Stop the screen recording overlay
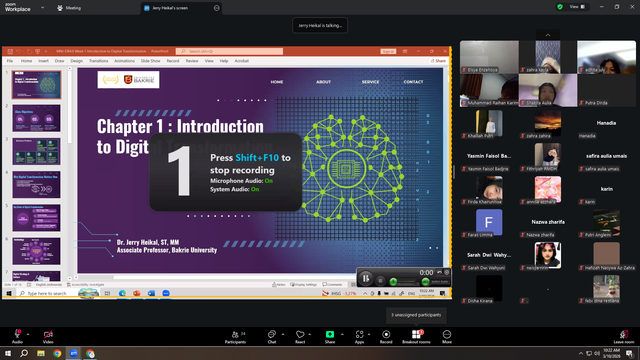 [x=380, y=281]
